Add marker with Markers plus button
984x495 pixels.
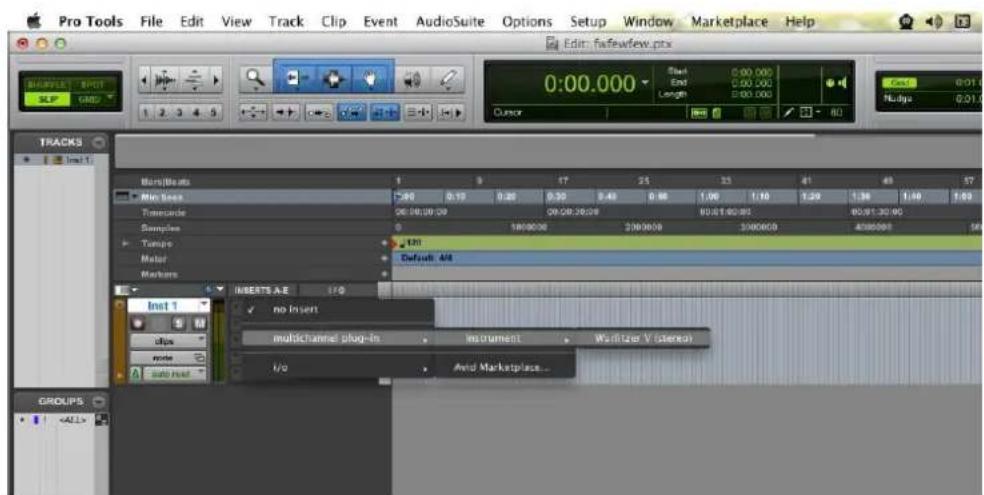[383, 274]
